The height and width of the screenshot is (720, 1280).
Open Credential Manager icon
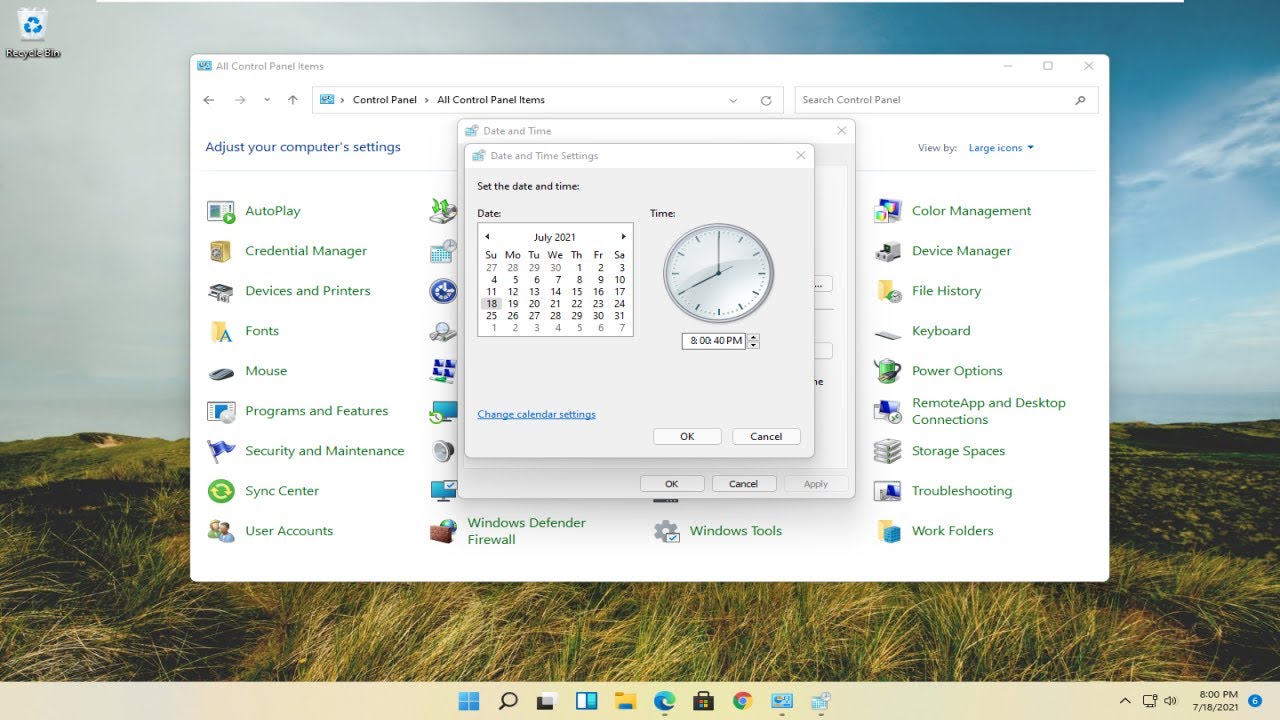(220, 251)
